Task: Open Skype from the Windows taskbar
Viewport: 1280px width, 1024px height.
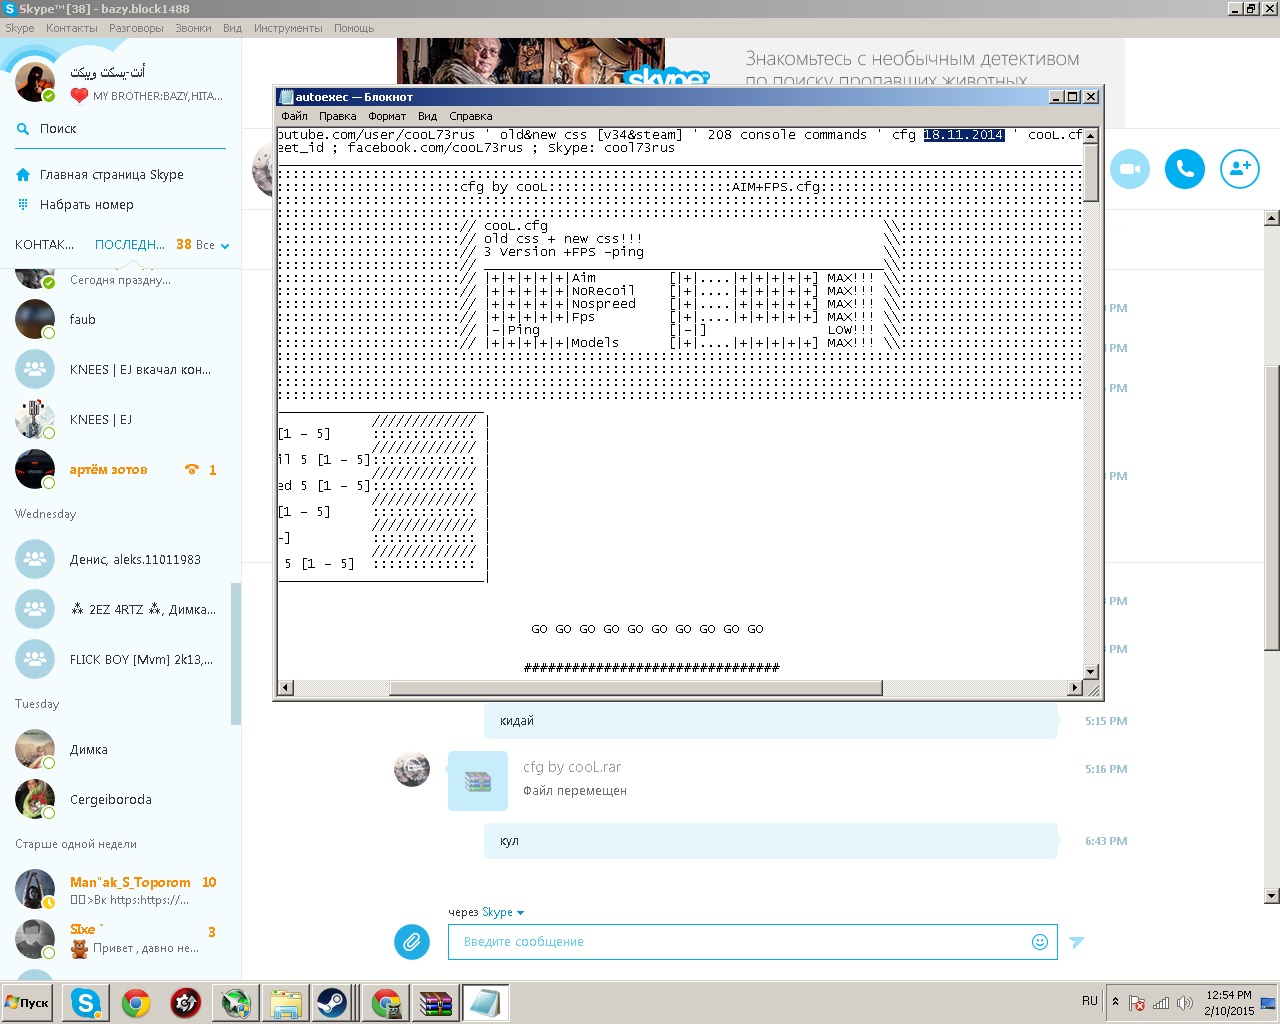Action: click(x=86, y=1003)
